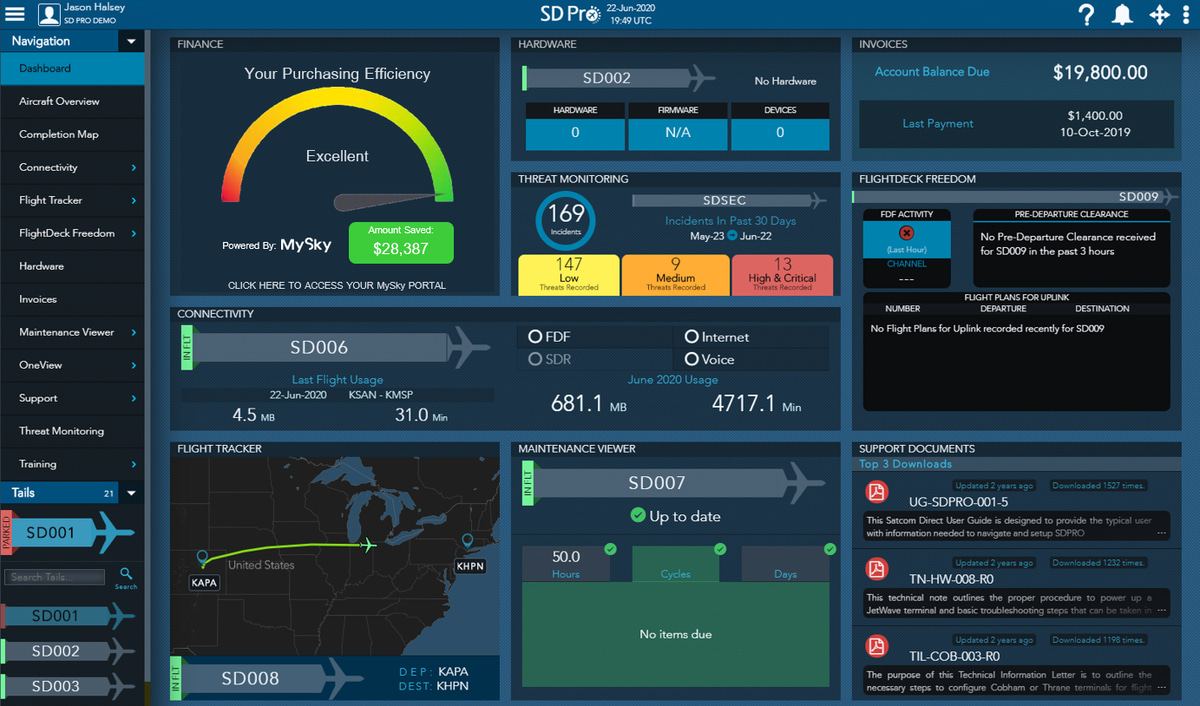Click the Search Tails input field
This screenshot has width=1200, height=706.
(x=54, y=576)
